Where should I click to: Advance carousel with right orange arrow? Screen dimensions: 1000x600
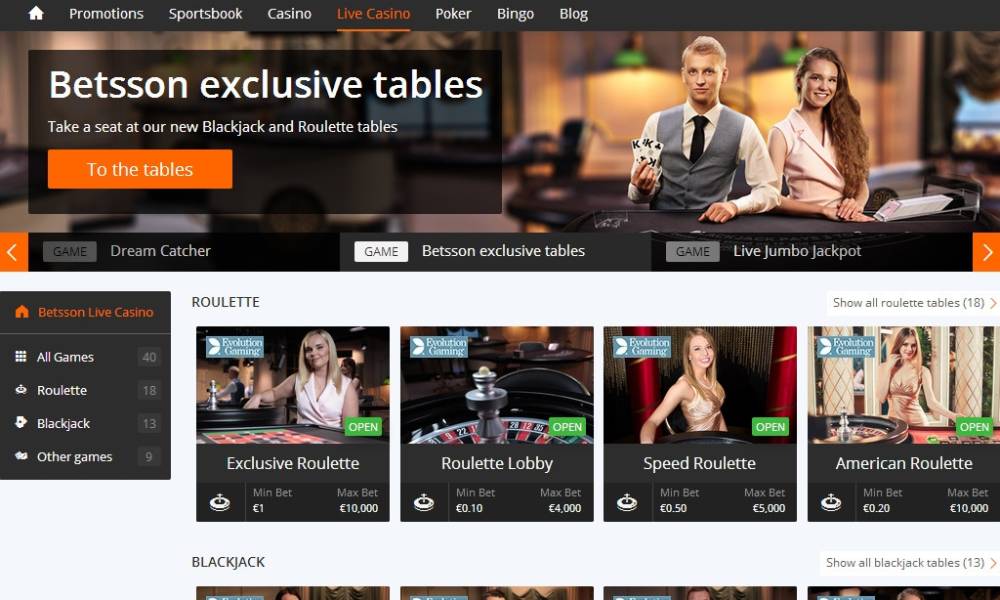click(986, 252)
